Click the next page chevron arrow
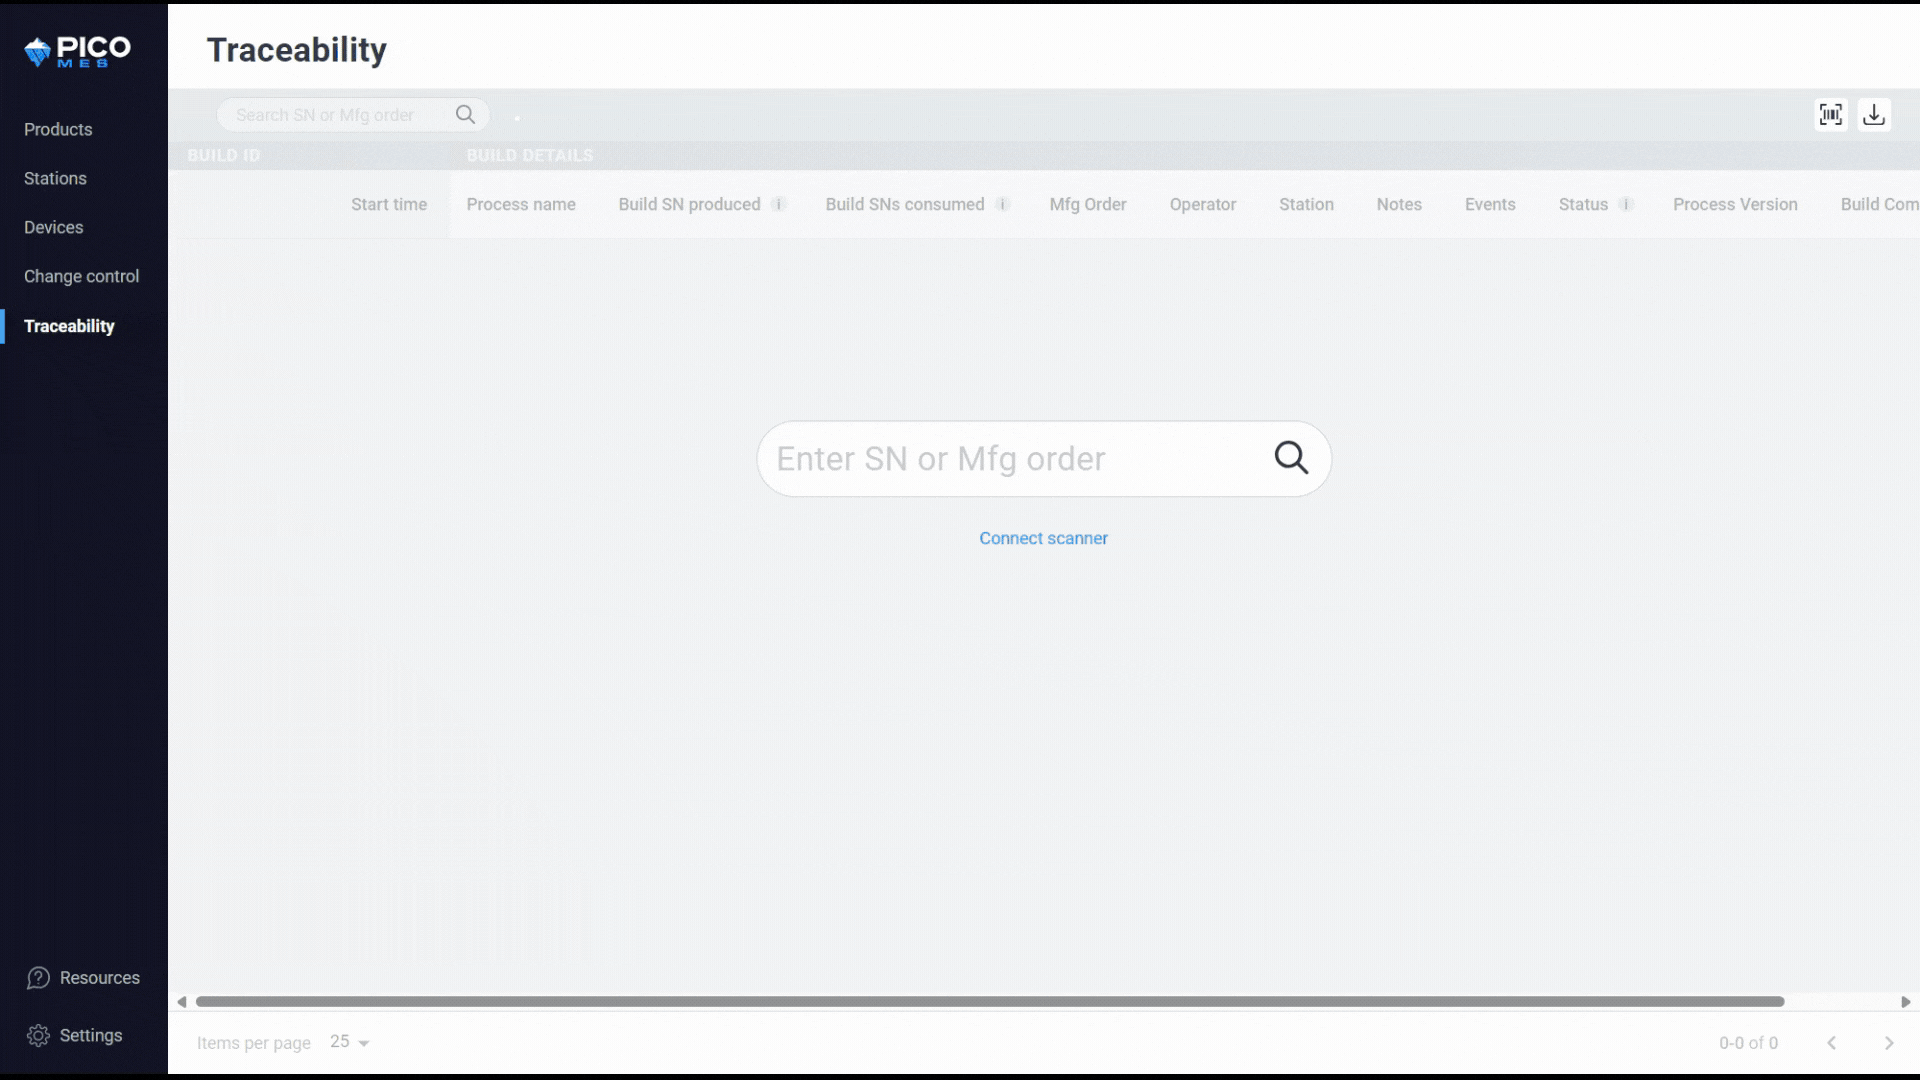Image resolution: width=1920 pixels, height=1080 pixels. (x=1888, y=1043)
